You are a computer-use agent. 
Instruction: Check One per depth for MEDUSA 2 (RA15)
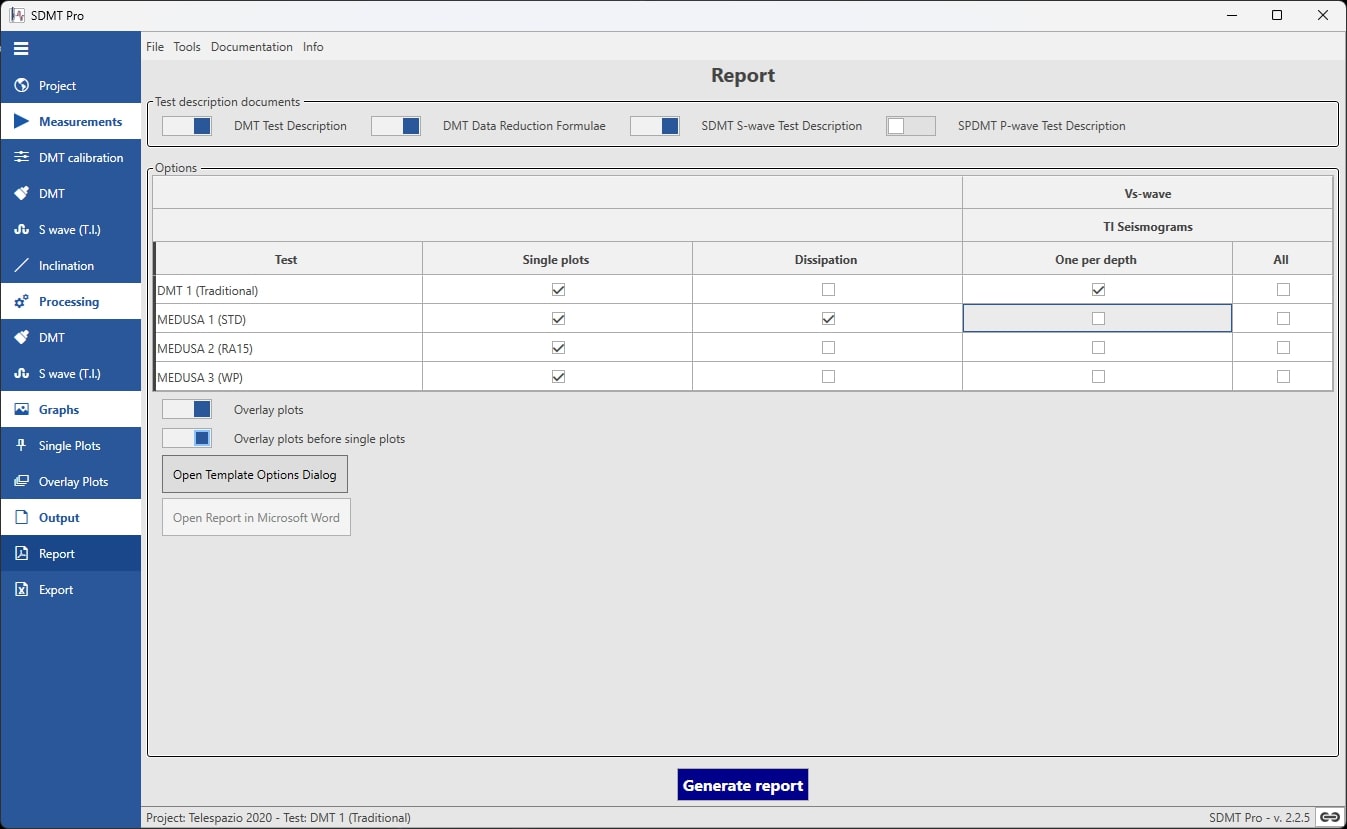[1098, 348]
